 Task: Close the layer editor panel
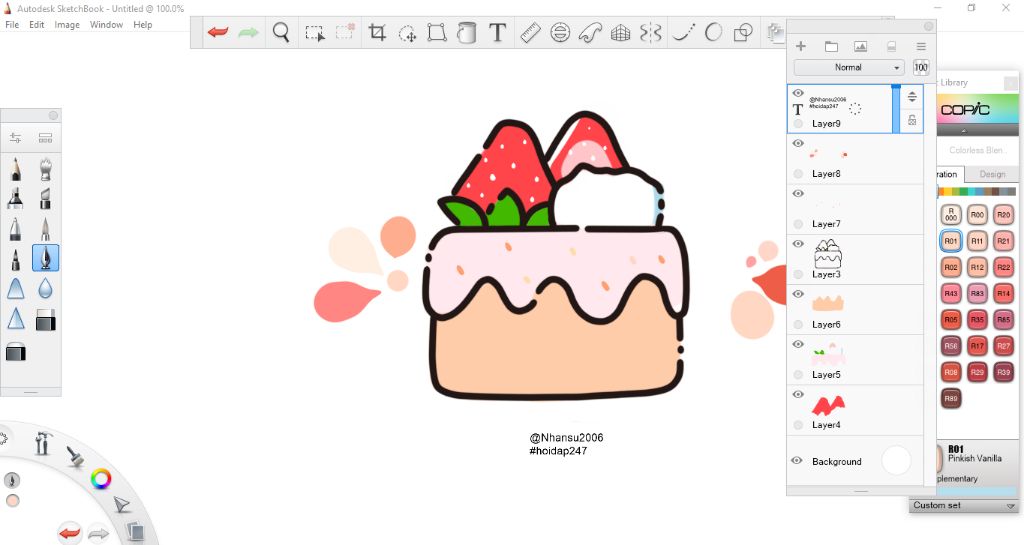928,26
